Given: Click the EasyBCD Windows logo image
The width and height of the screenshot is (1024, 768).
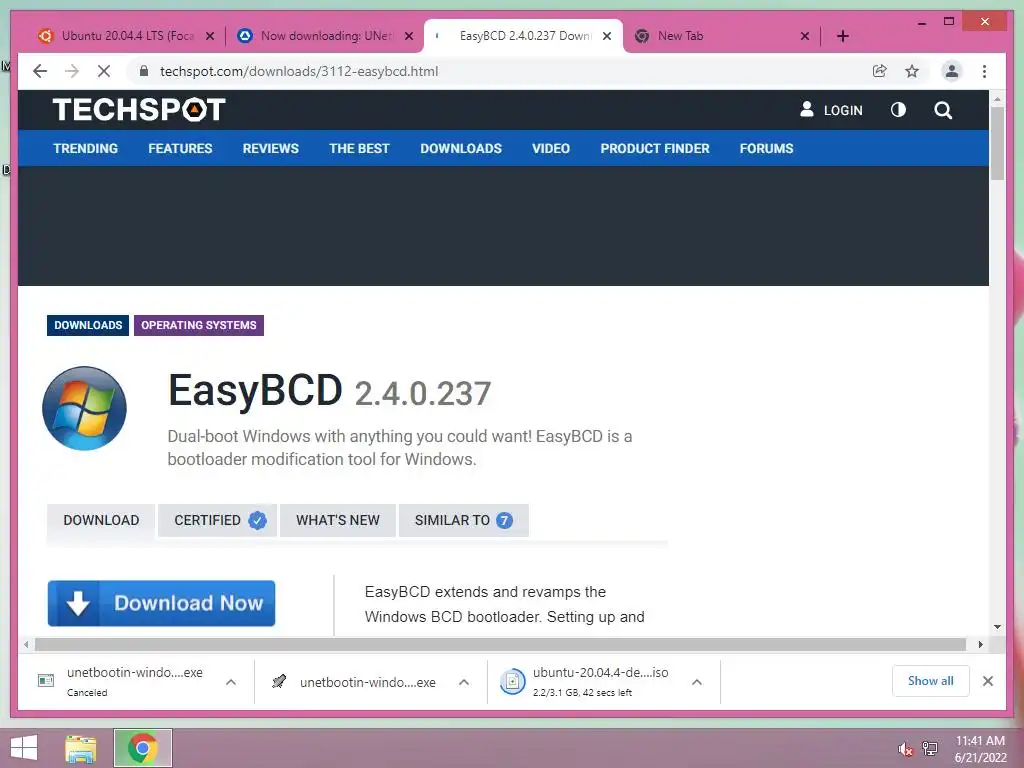Looking at the screenshot, I should tap(84, 408).
